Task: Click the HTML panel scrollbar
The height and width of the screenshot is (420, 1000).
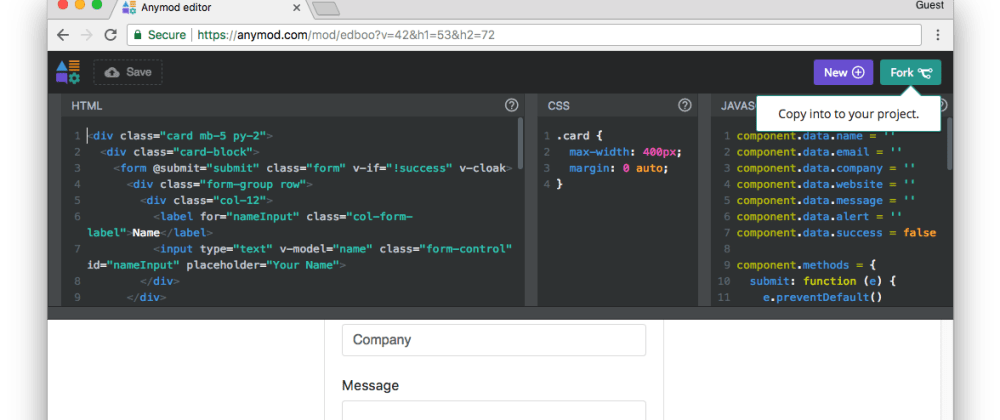Action: tap(520, 143)
